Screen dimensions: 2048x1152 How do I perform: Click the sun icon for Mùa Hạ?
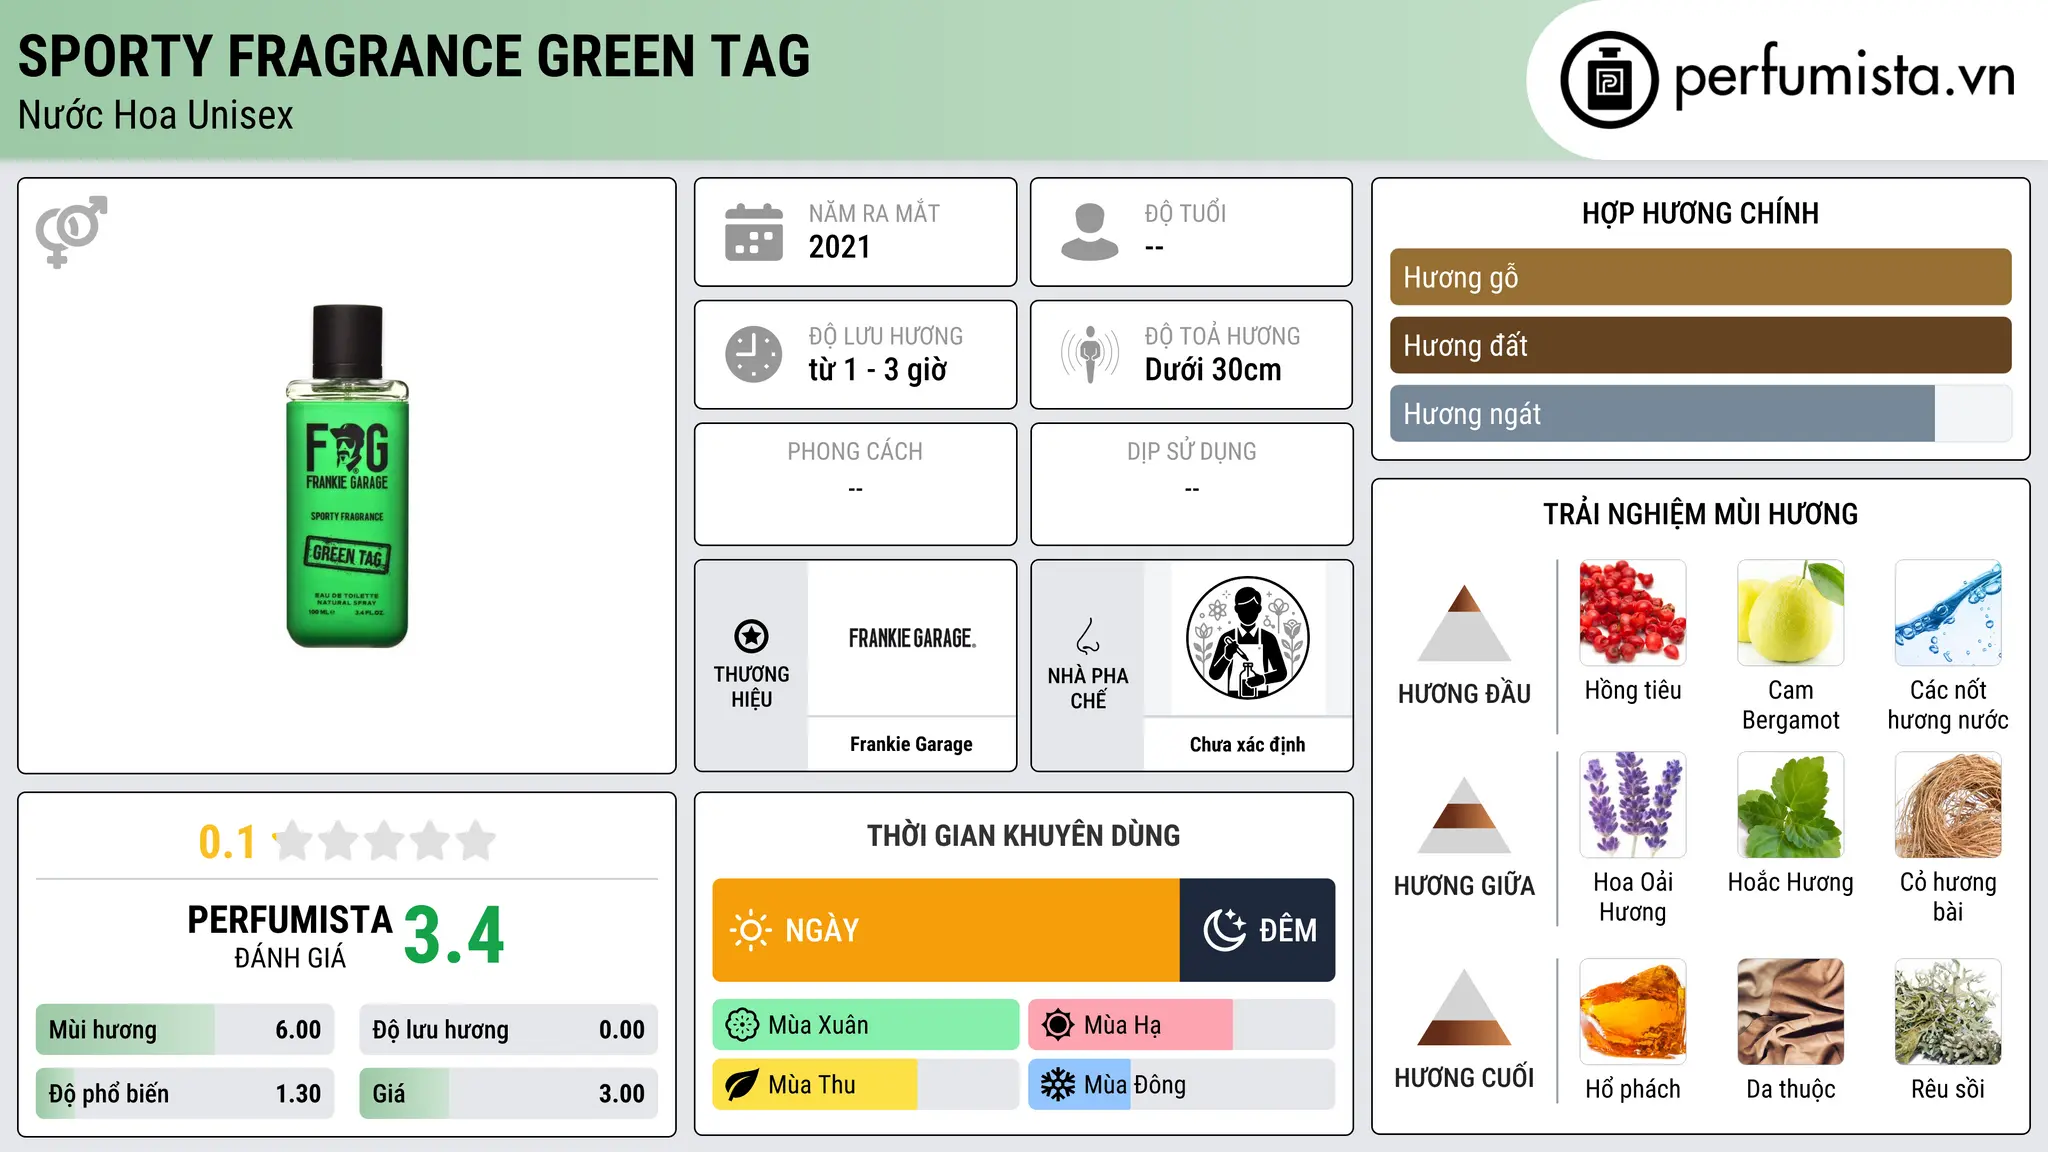point(1058,1025)
